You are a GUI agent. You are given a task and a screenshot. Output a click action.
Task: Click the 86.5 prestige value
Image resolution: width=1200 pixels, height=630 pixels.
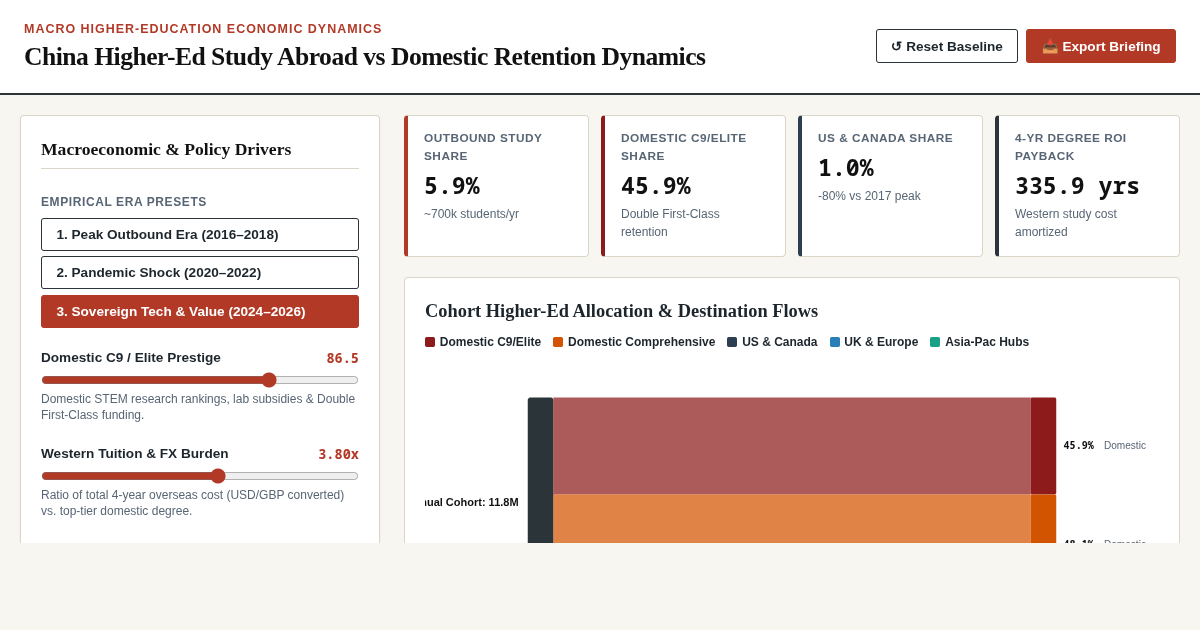tap(342, 358)
